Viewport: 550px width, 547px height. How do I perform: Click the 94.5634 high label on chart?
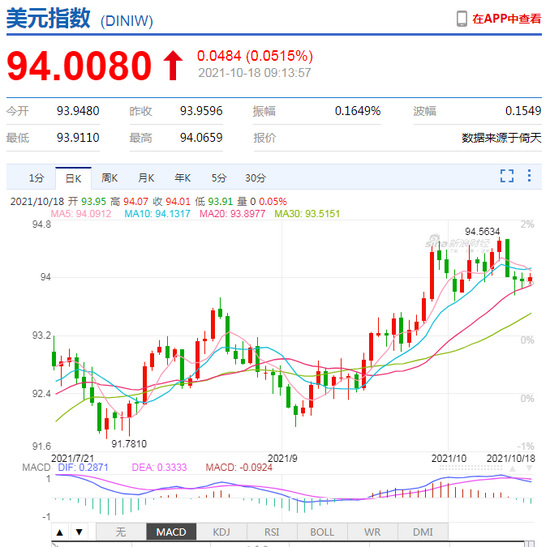coord(482,232)
